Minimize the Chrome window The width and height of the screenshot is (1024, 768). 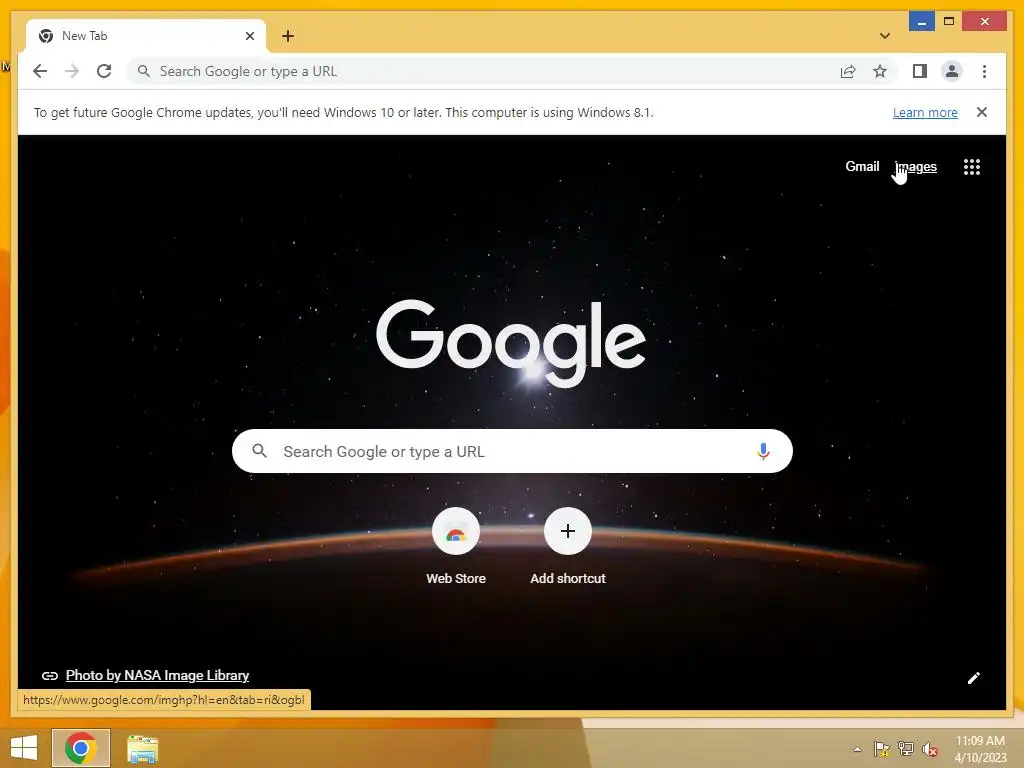(921, 22)
